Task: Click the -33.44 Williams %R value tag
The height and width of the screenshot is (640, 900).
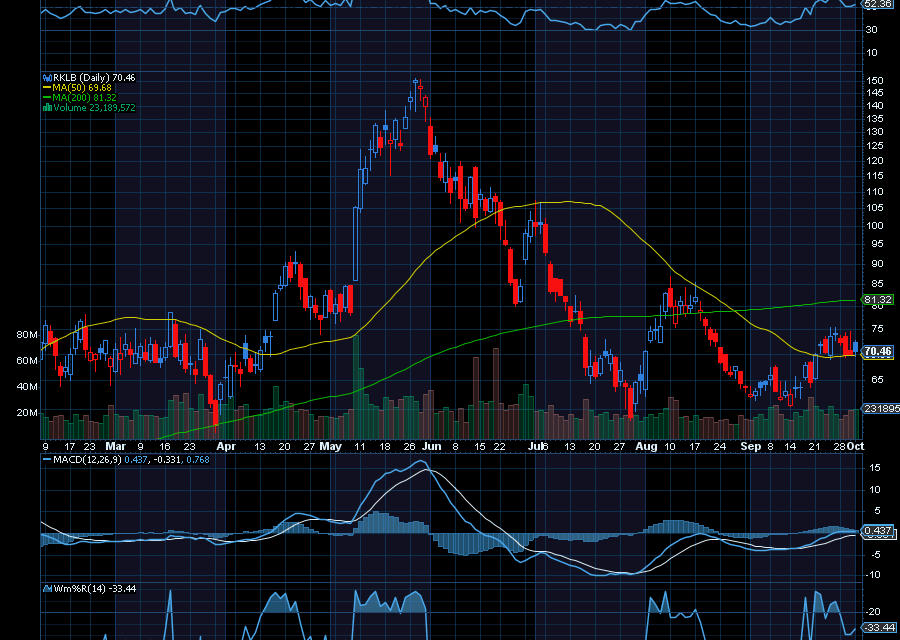Action: click(x=879, y=627)
